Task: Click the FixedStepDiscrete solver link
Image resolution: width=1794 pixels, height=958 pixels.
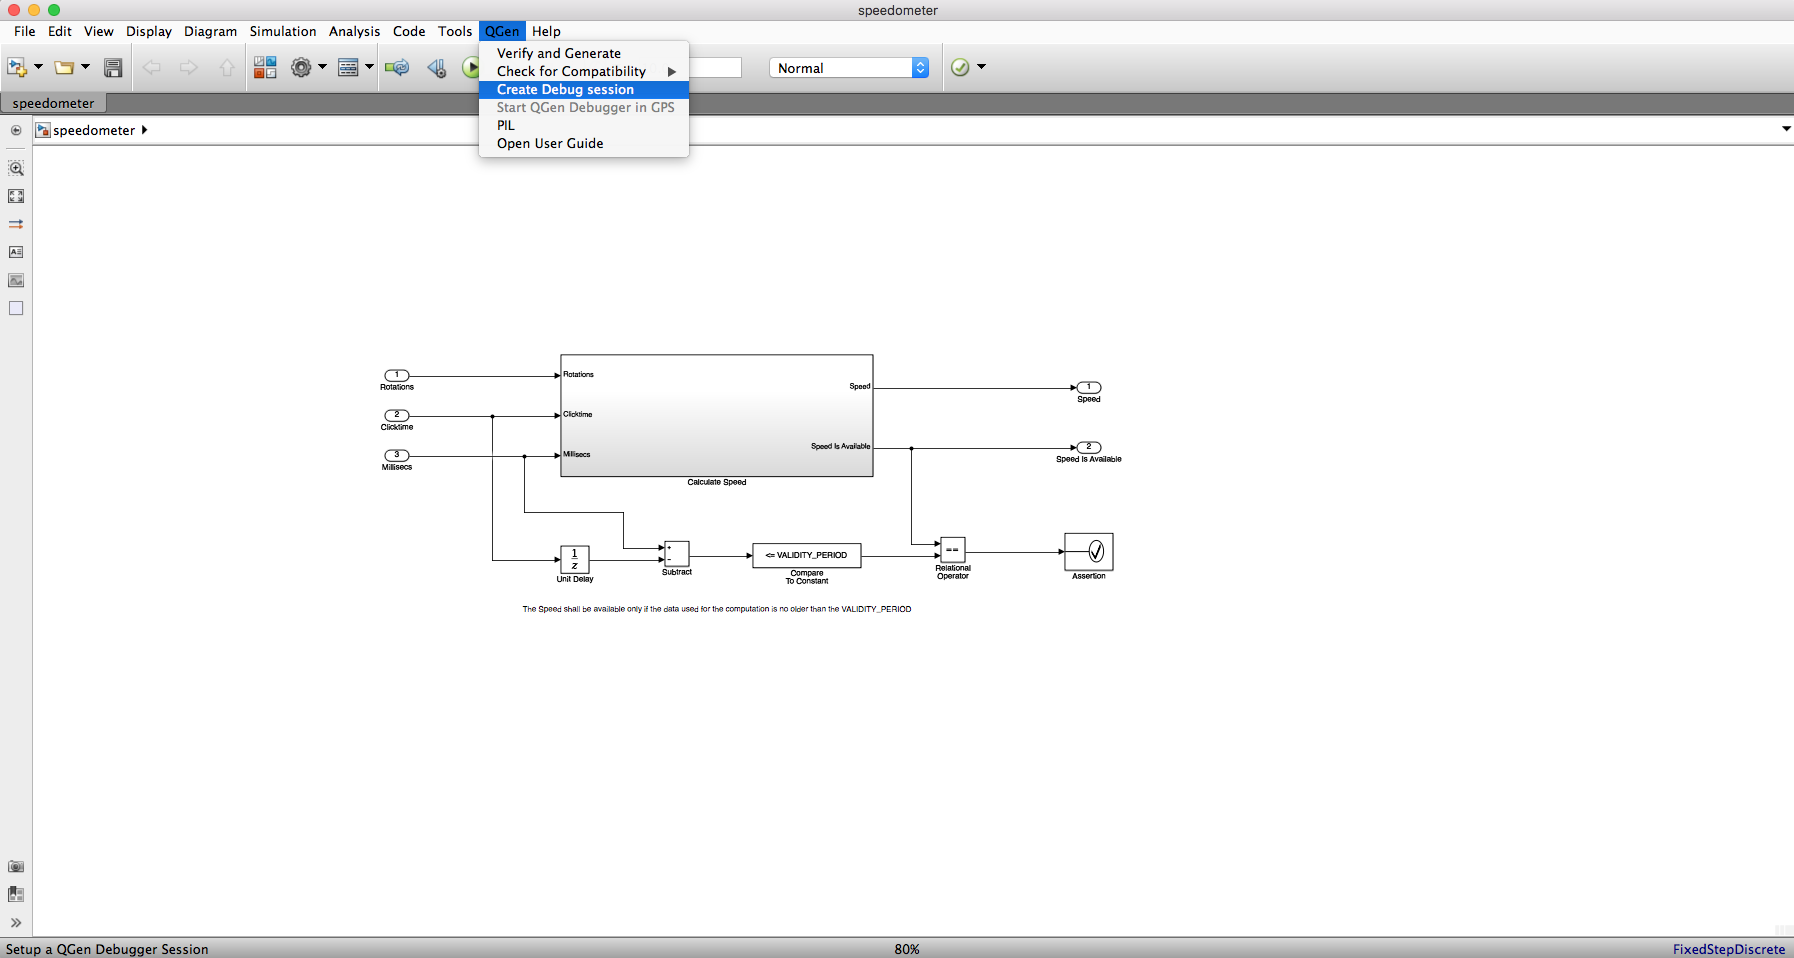Action: (x=1729, y=949)
